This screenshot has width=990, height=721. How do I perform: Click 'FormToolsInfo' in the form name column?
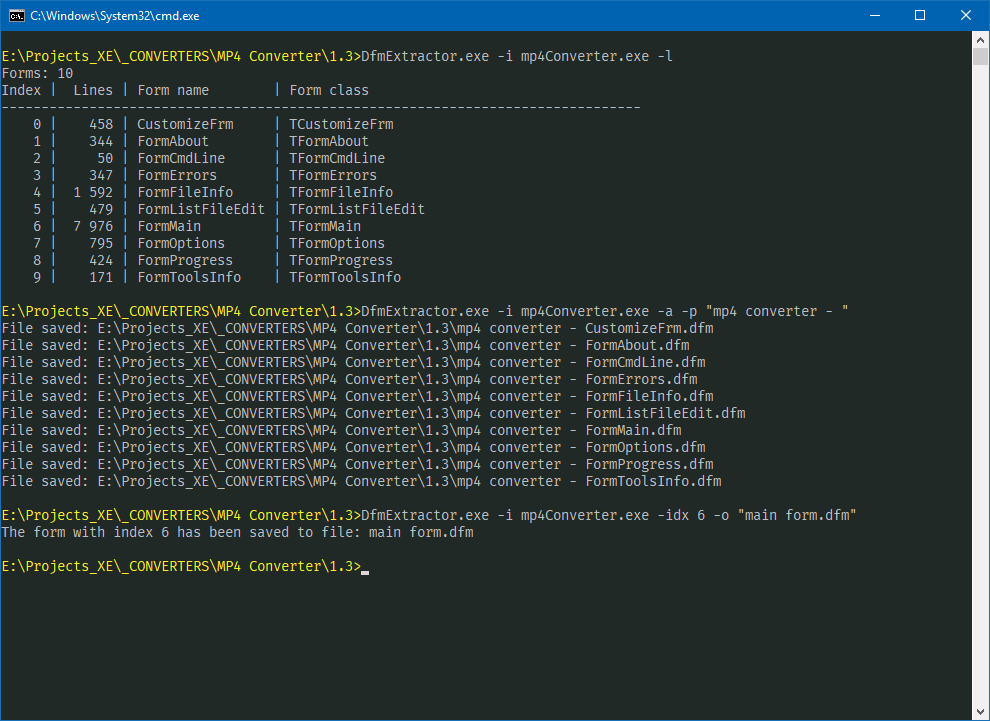point(189,278)
